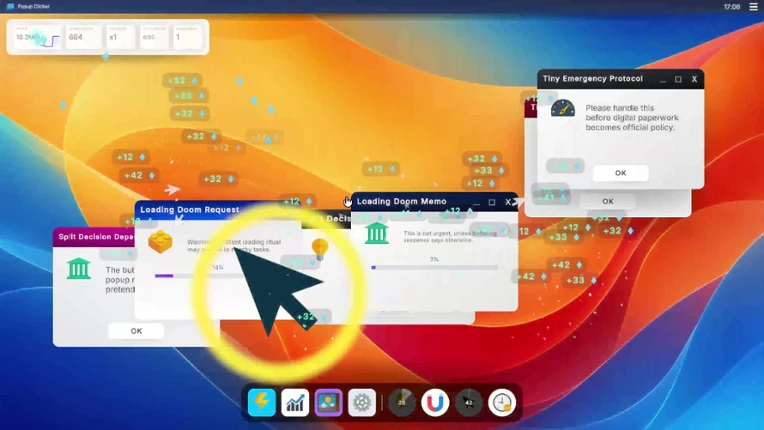Click the 10.3M points stat card
The height and width of the screenshot is (430, 764).
37,37
